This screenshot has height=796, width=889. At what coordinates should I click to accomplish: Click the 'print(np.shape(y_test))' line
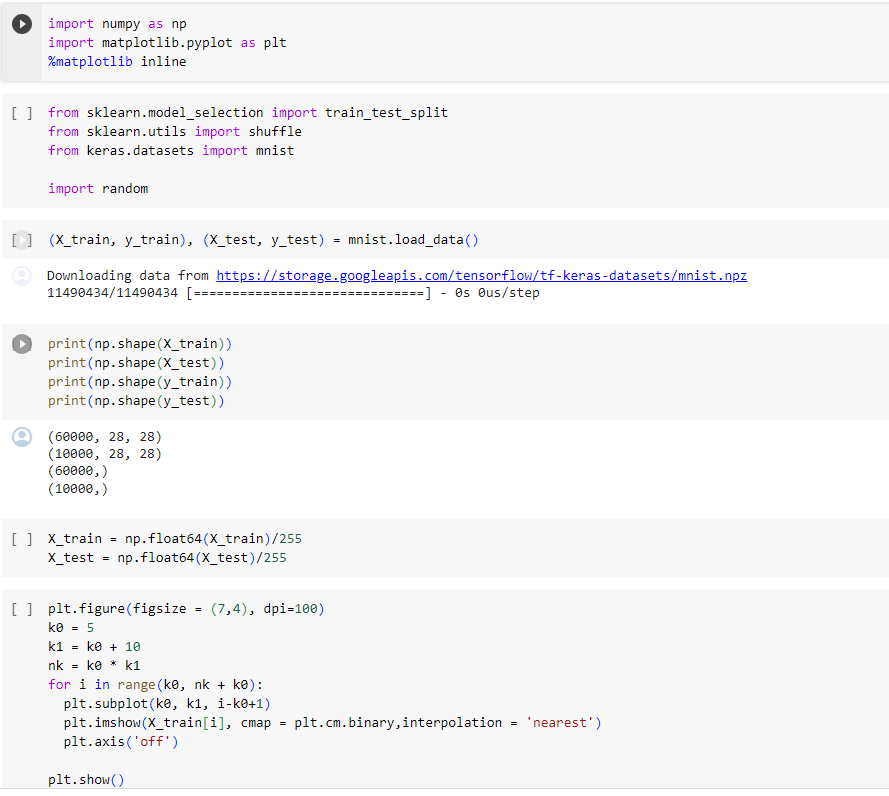pyautogui.click(x=136, y=400)
